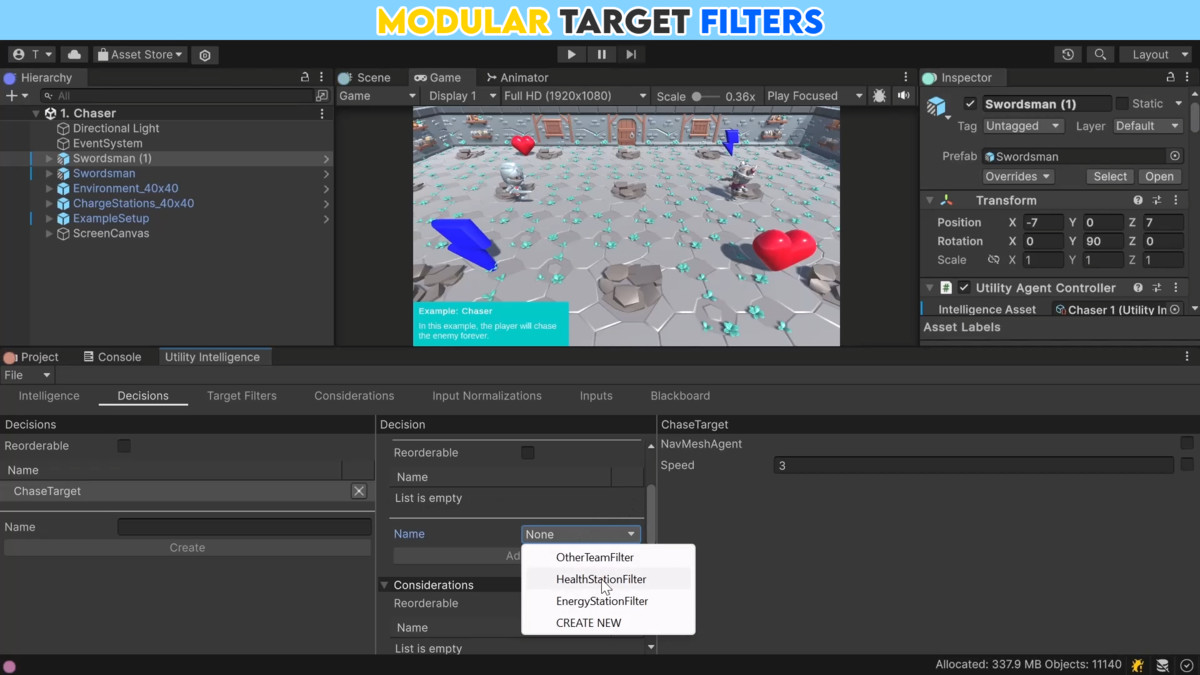
Task: Switch to the Target Filters tab
Action: 242,396
